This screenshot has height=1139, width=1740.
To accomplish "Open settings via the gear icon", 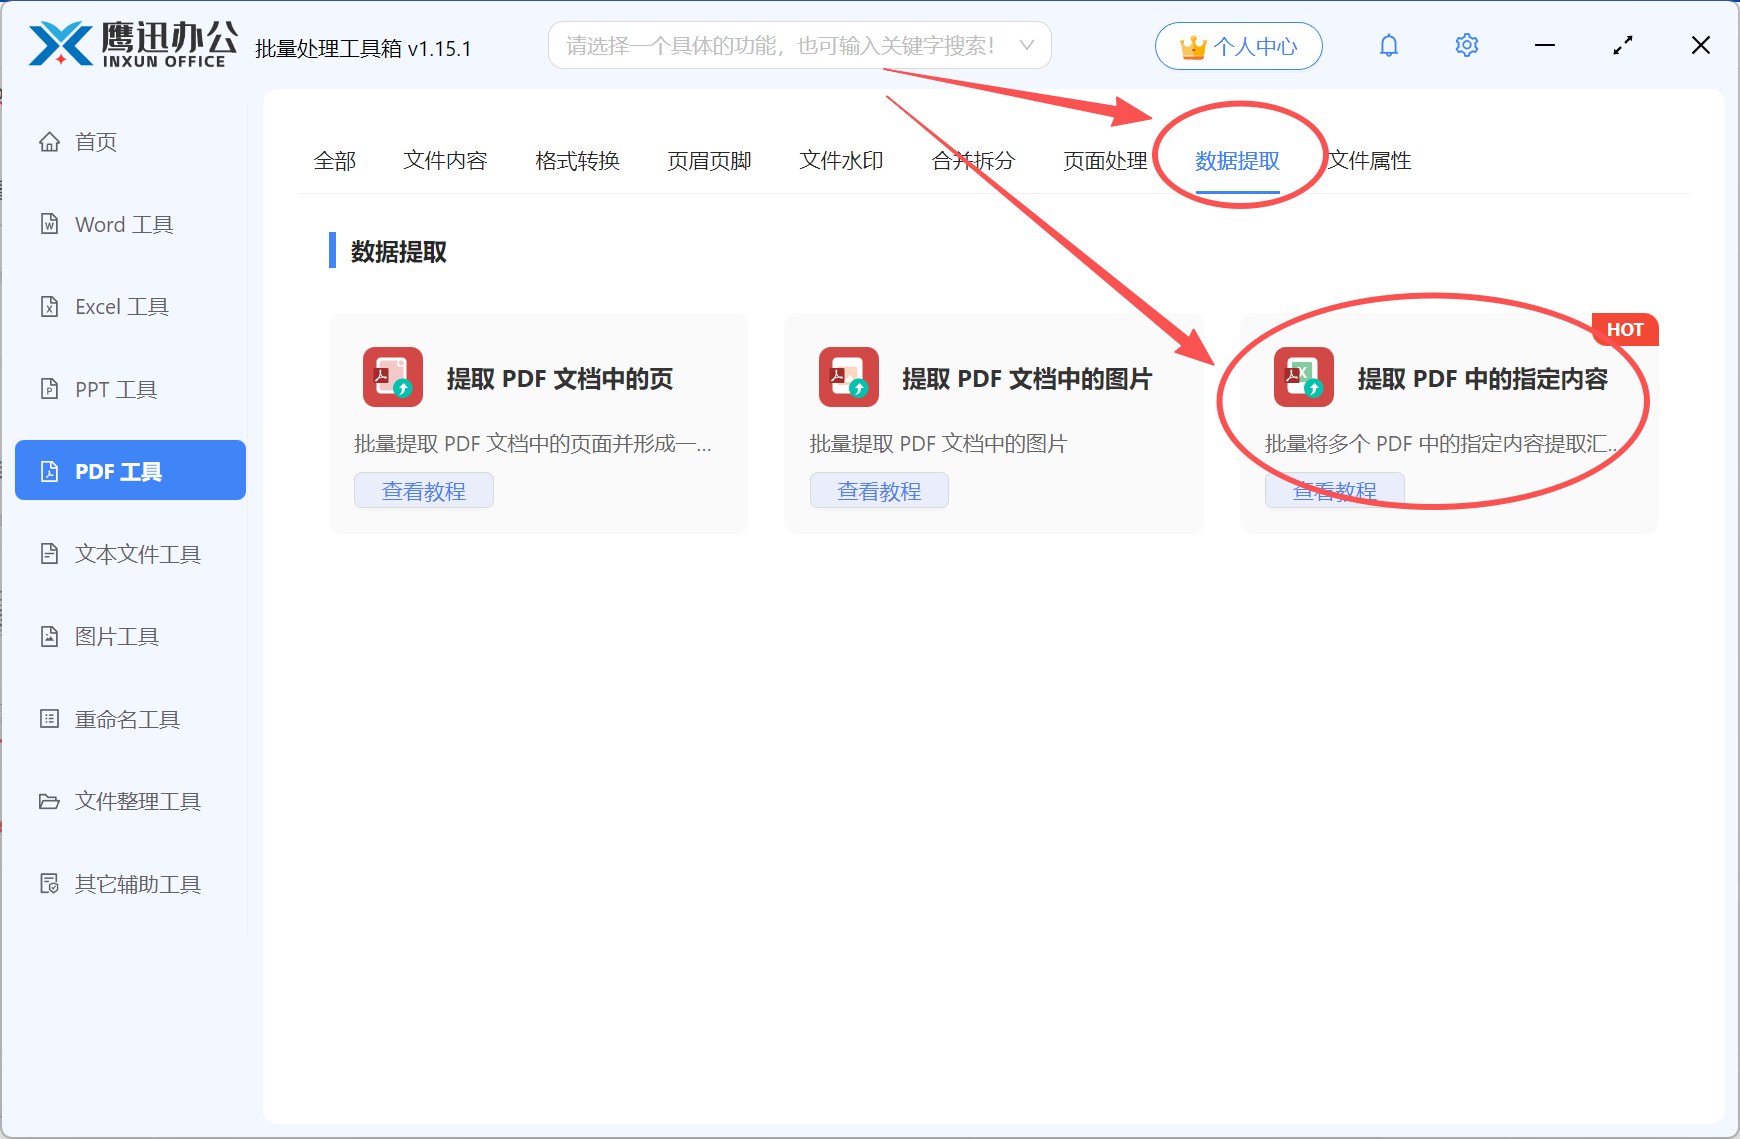I will click(x=1467, y=45).
